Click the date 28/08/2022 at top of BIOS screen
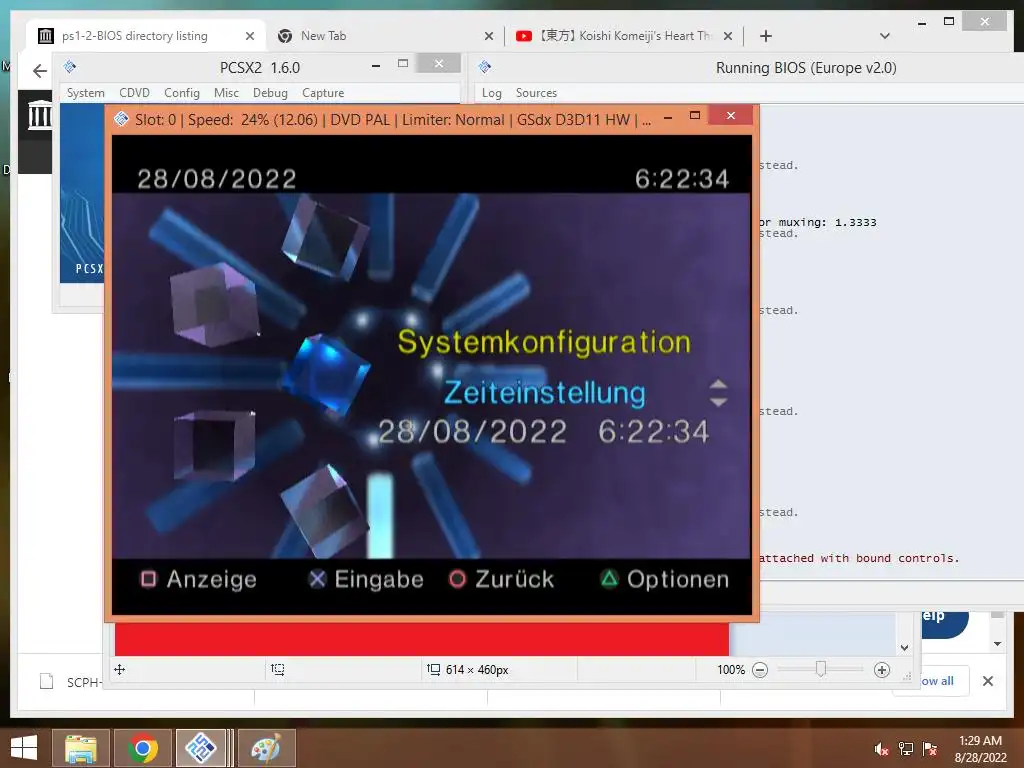The width and height of the screenshot is (1024, 768). point(217,179)
